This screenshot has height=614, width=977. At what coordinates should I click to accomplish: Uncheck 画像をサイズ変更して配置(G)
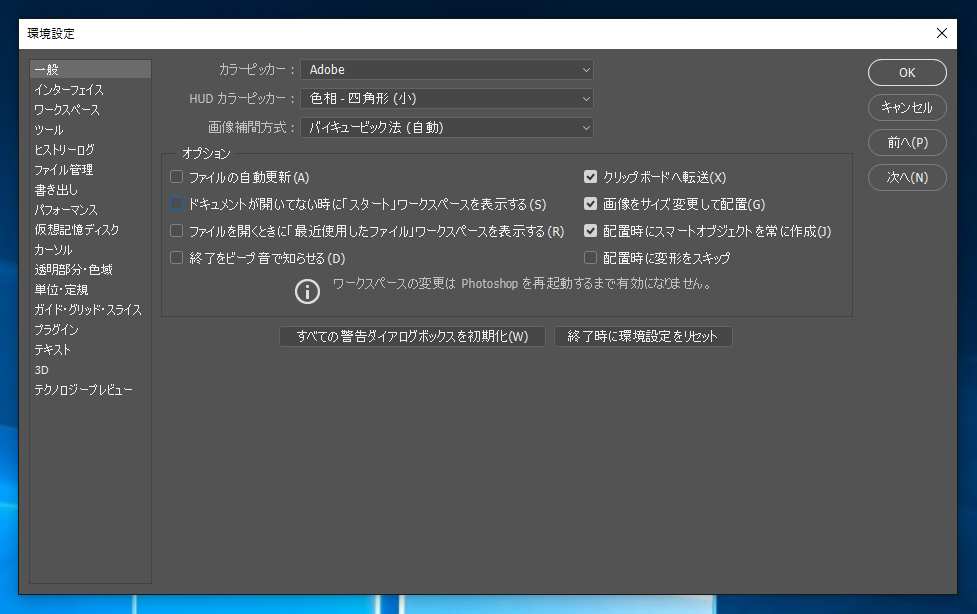pos(590,204)
